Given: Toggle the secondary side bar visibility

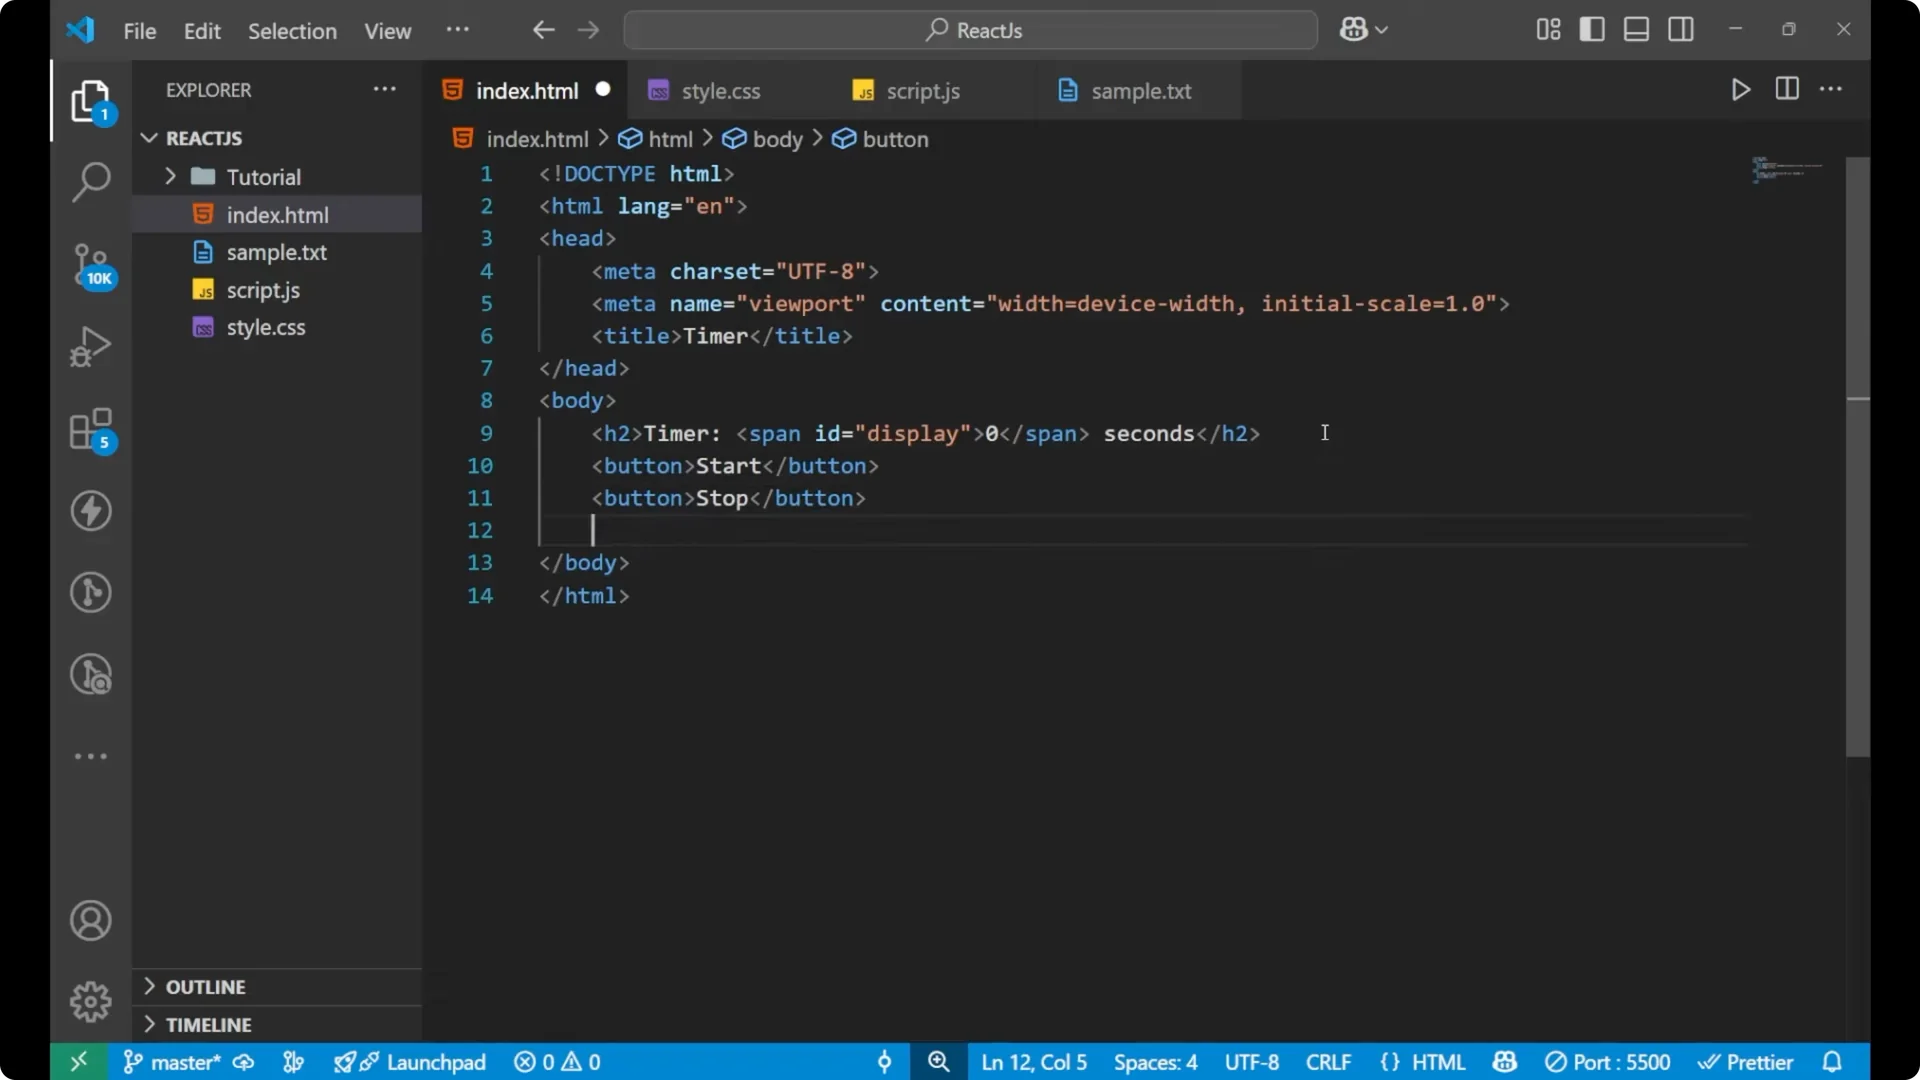Looking at the screenshot, I should (1681, 29).
